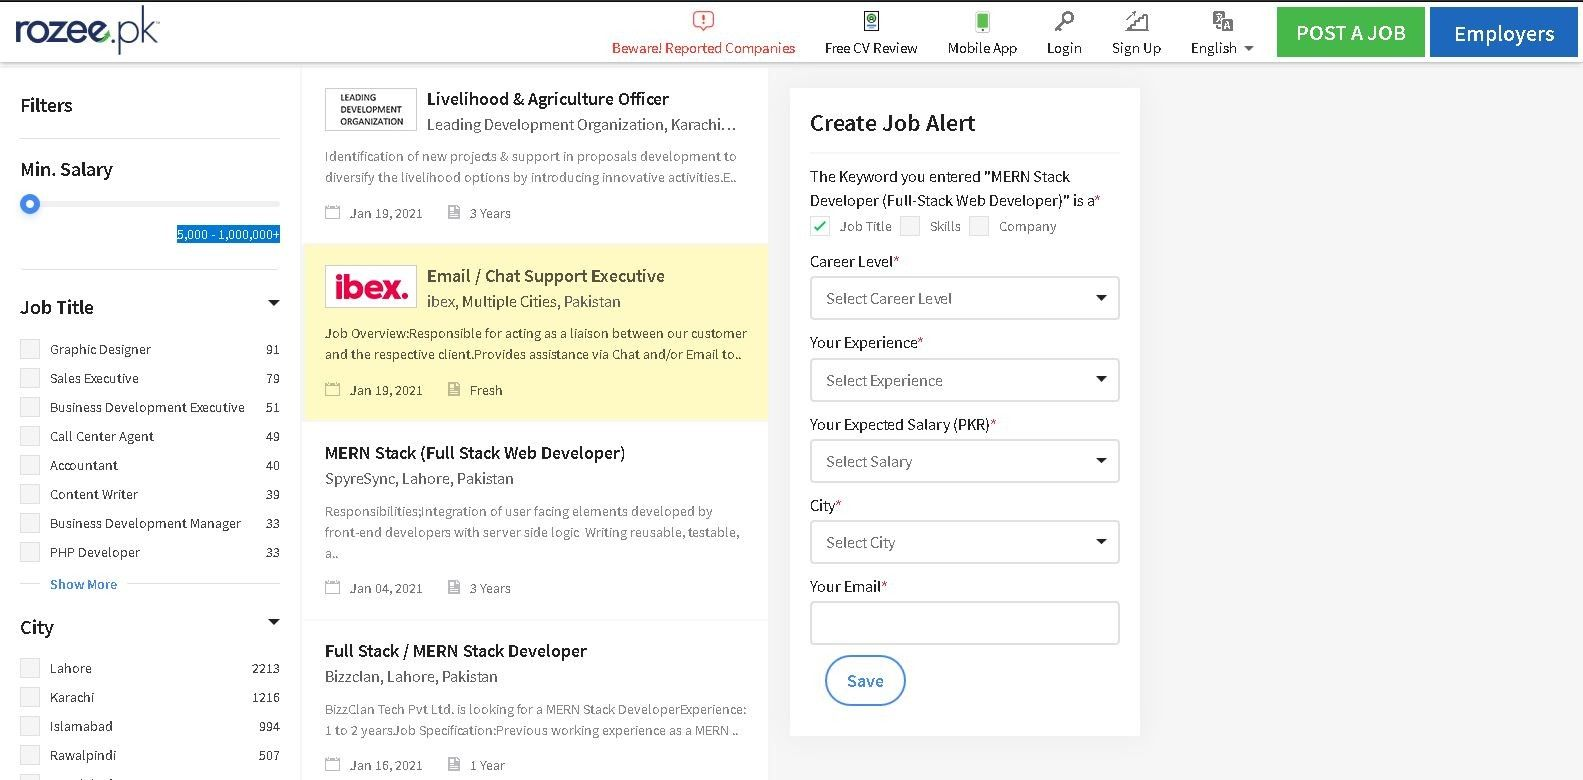Click the Login text link
This screenshot has height=780, width=1583.
click(x=1064, y=48)
